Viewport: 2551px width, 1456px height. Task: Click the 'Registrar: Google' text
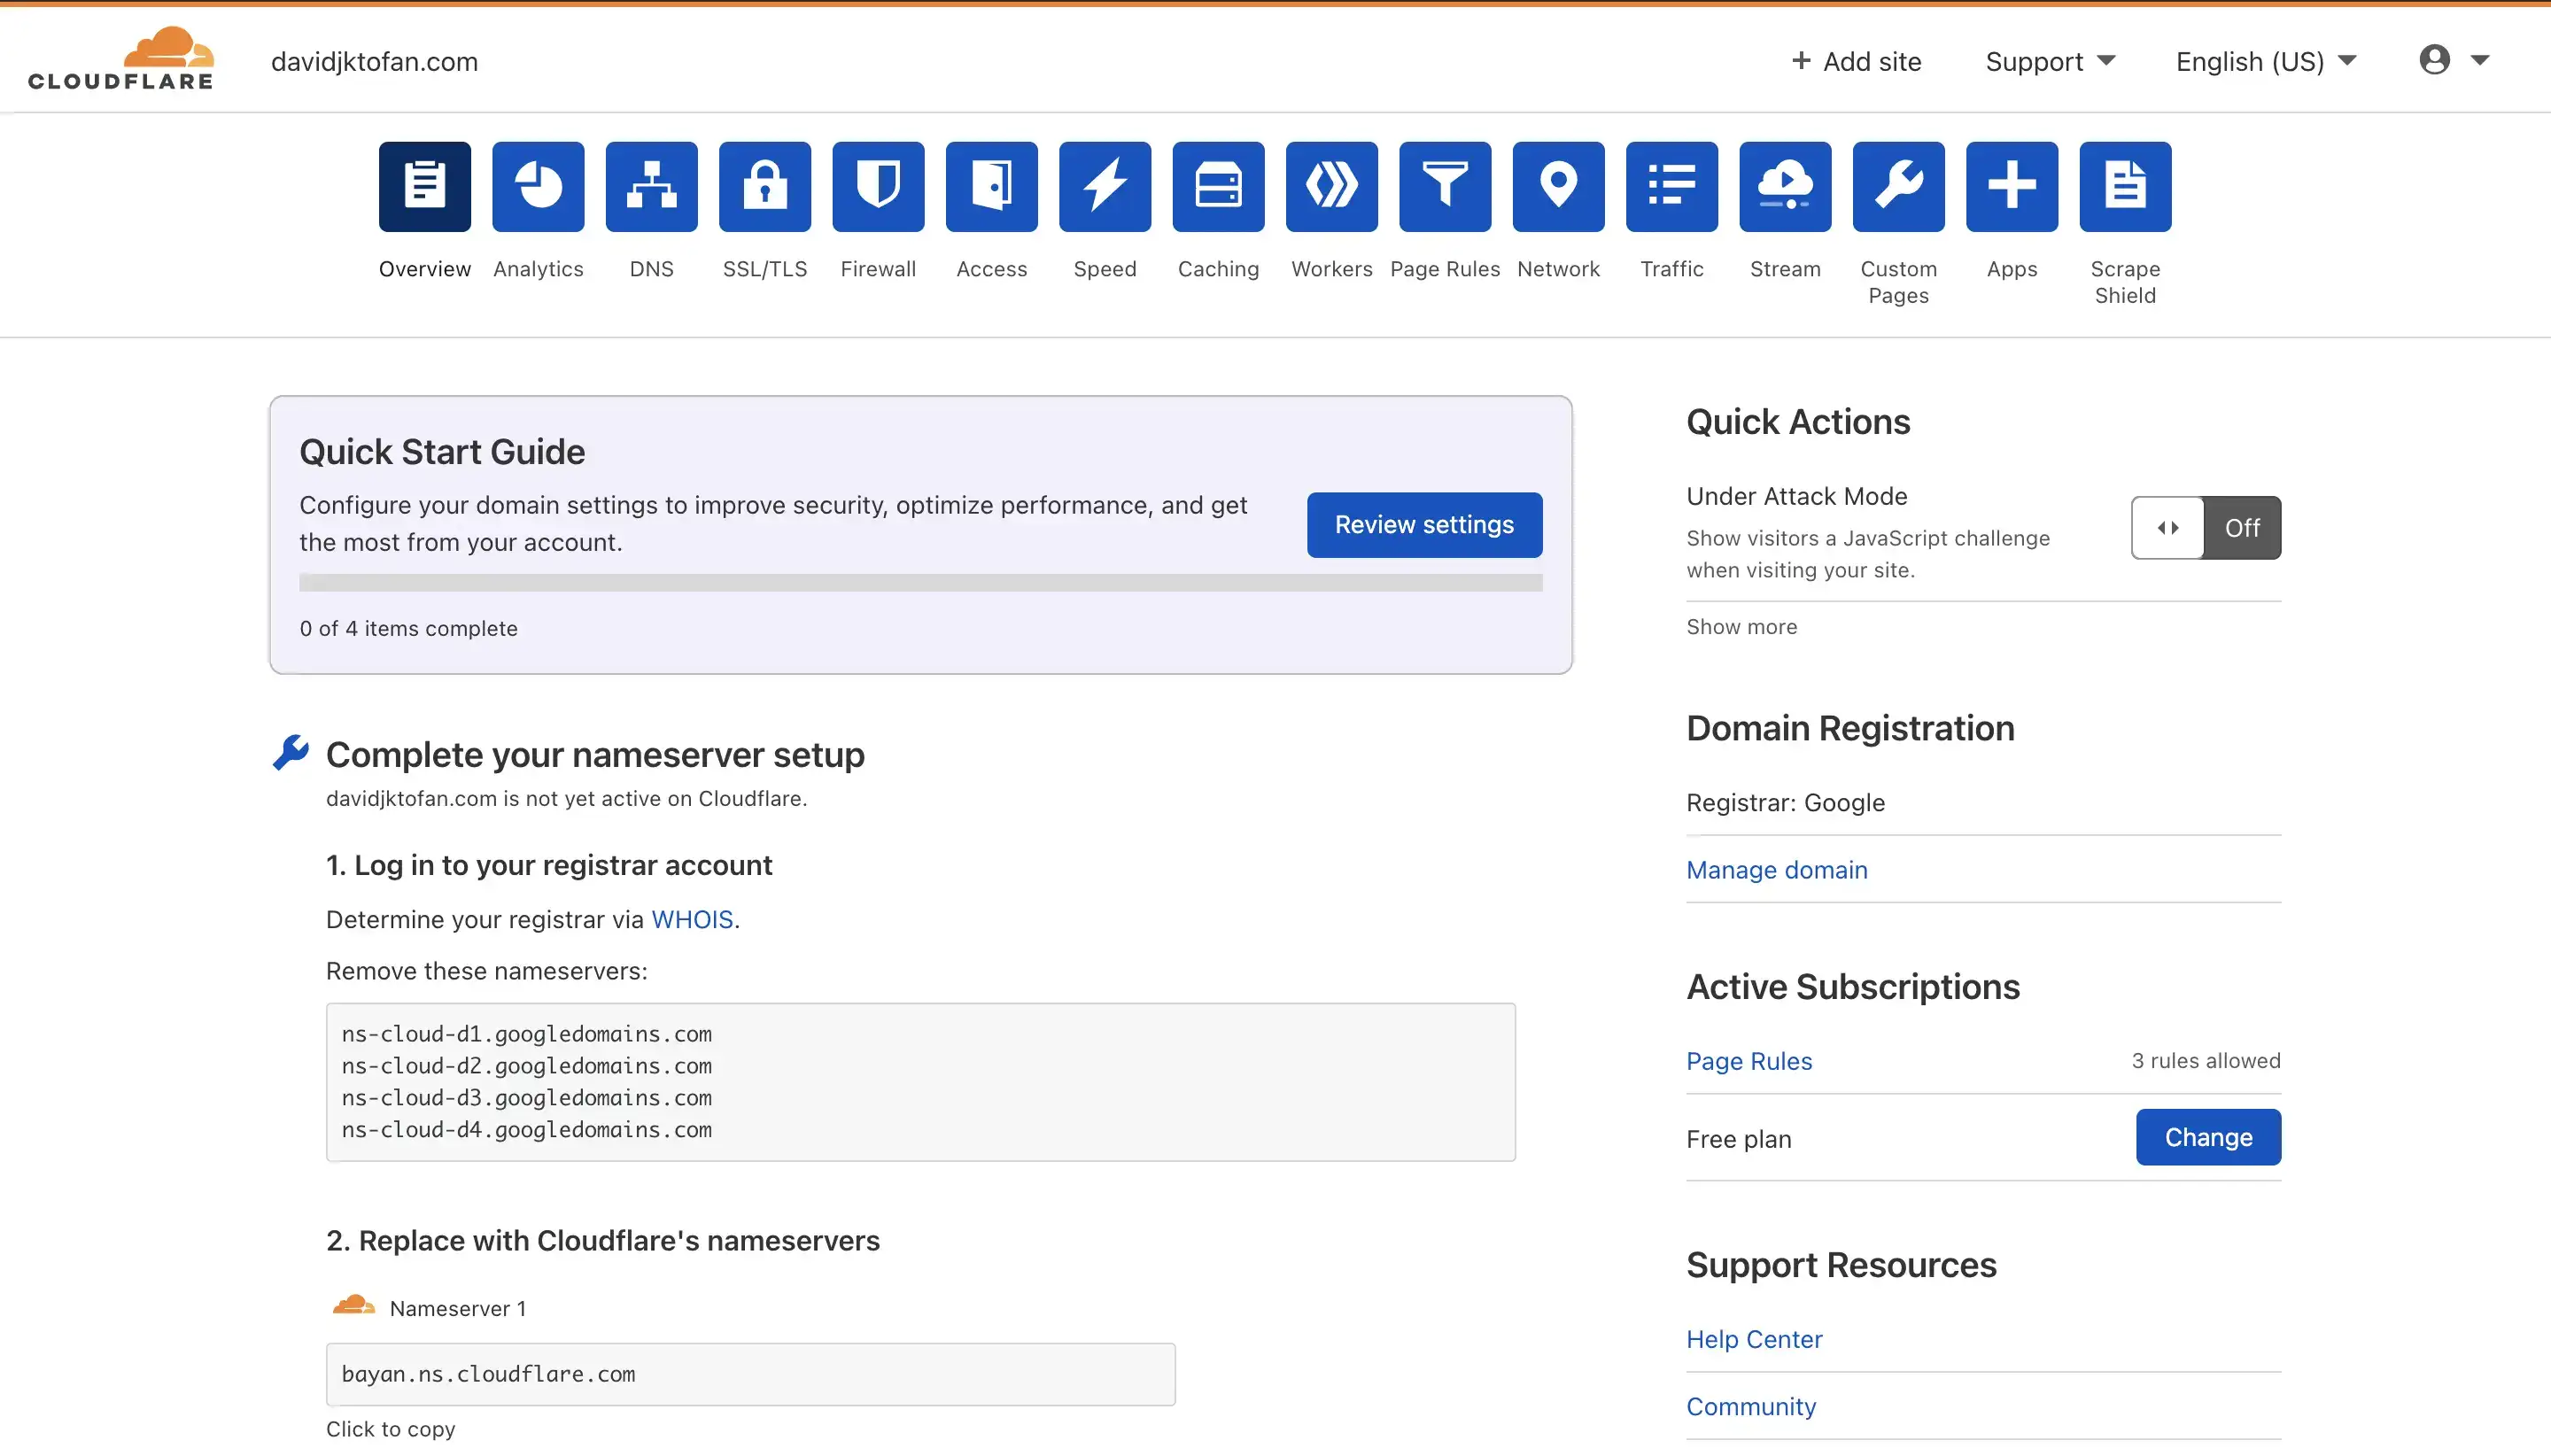click(1785, 803)
